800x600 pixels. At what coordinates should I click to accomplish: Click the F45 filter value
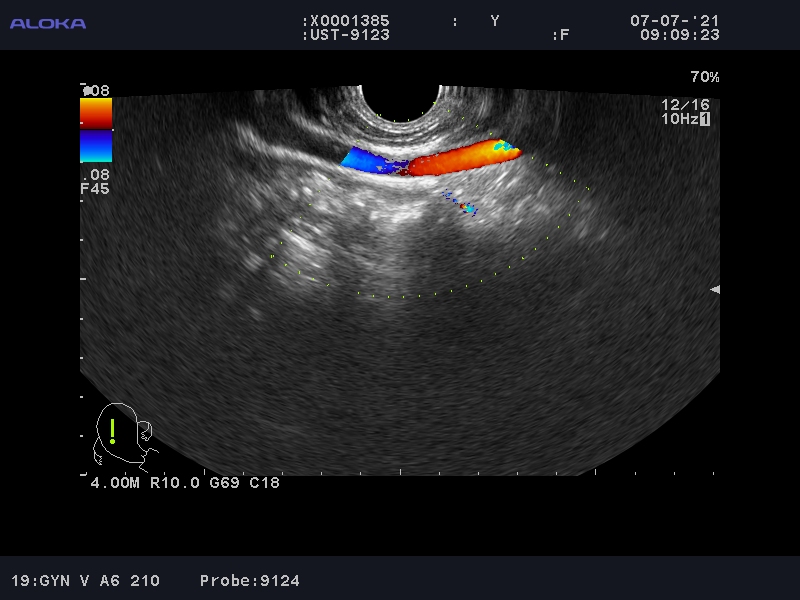pos(95,188)
